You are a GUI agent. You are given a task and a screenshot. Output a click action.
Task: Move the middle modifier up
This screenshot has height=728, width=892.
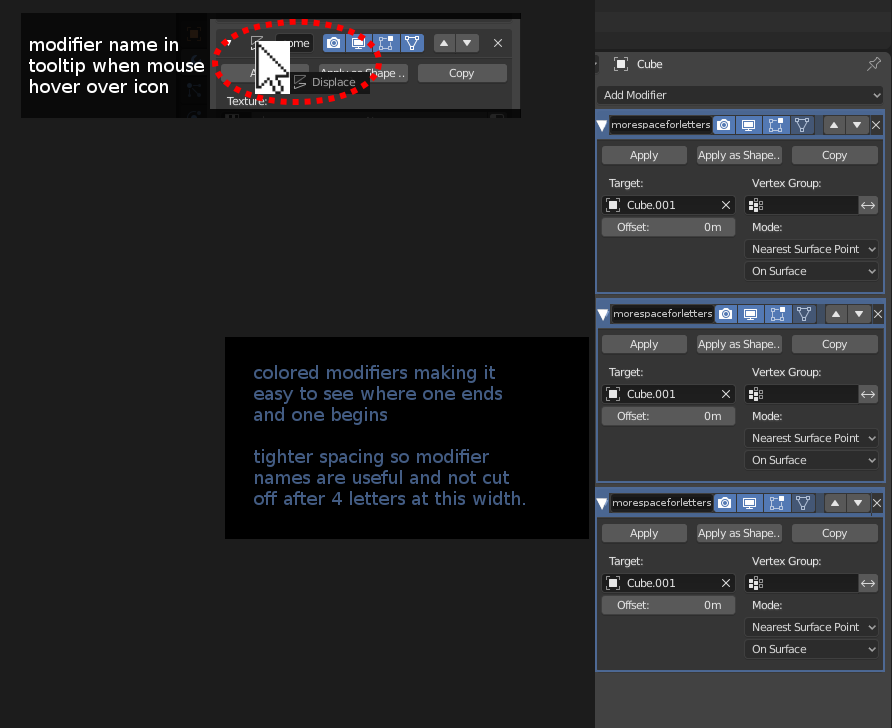[x=836, y=314]
